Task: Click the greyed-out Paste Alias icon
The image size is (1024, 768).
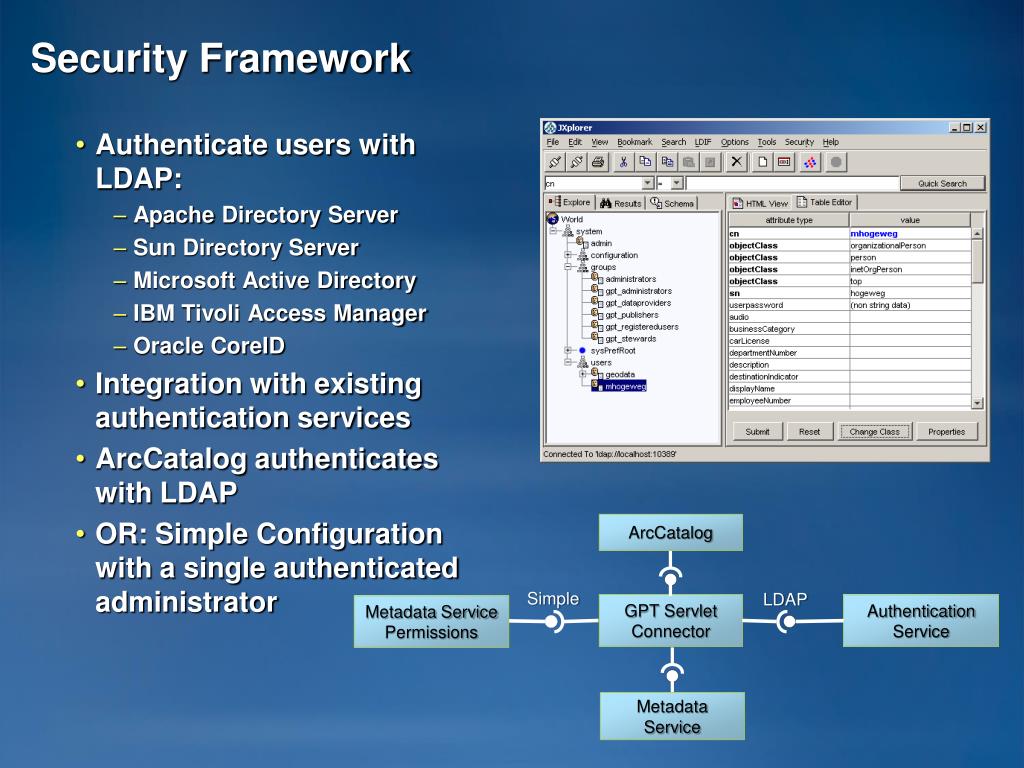Action: click(710, 161)
